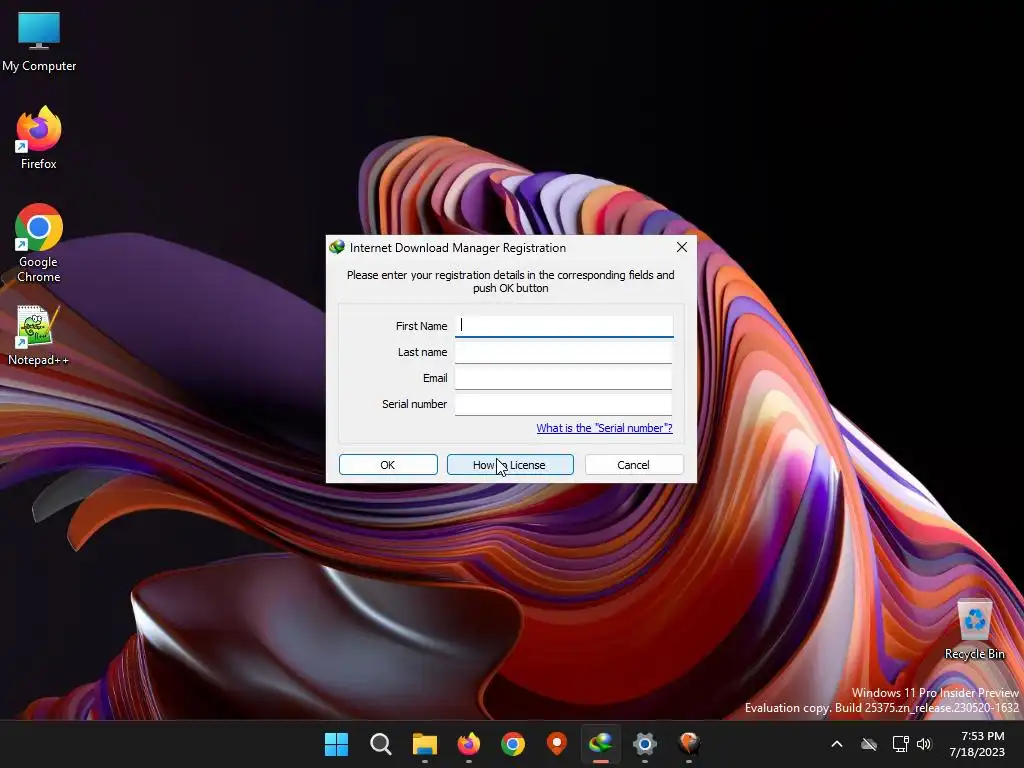Confirm registration with the OK button
The image size is (1024, 768).
388,465
